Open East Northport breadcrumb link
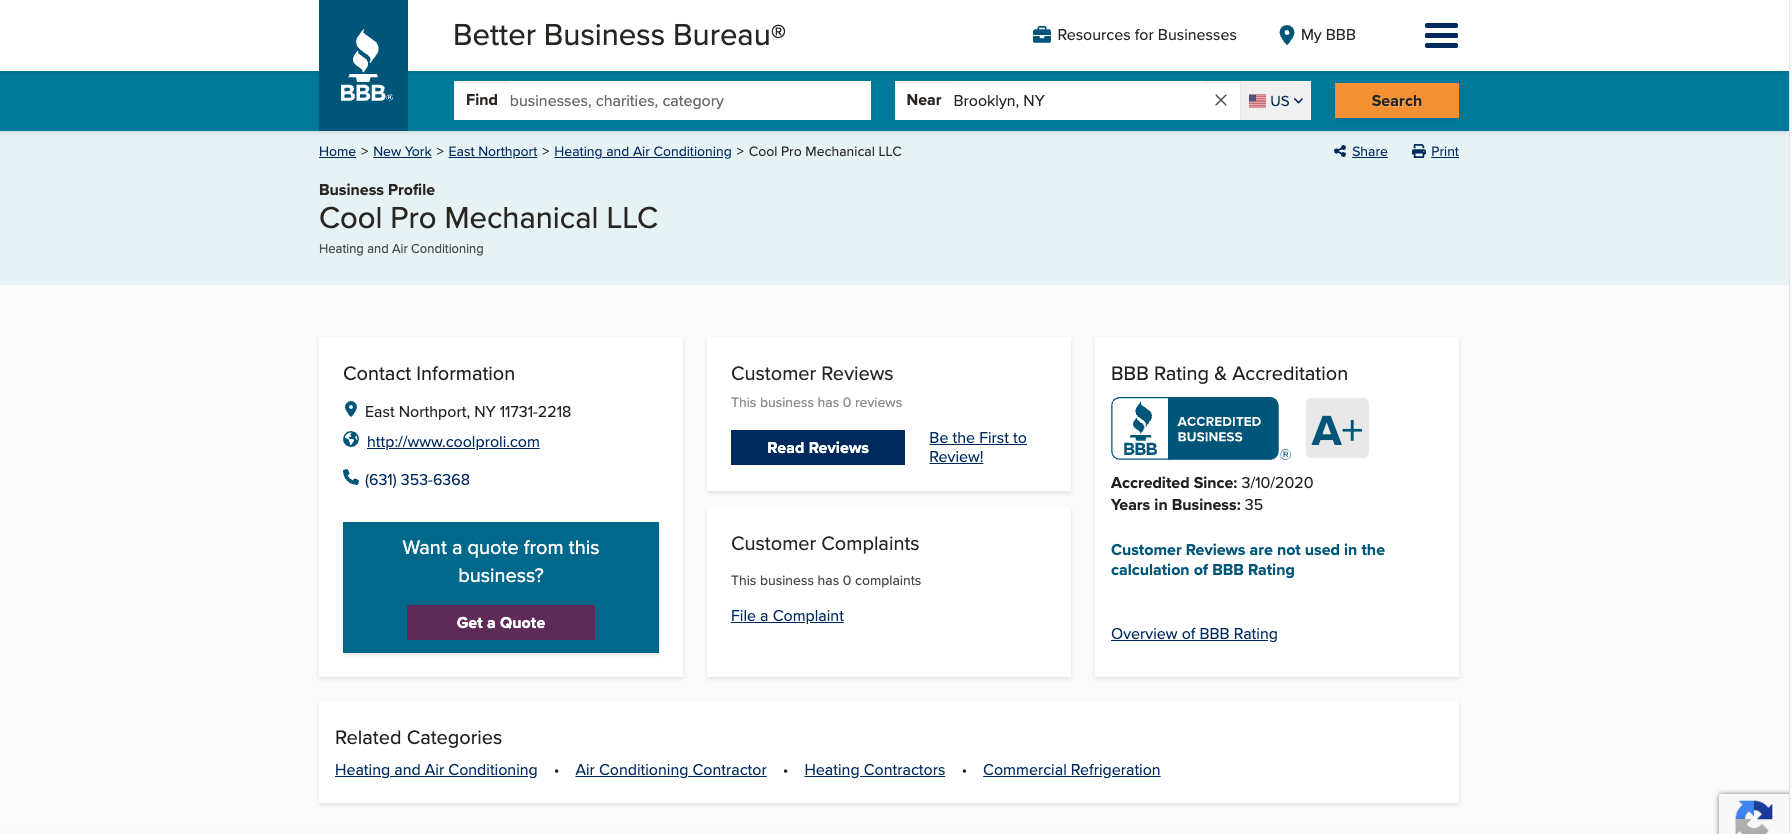This screenshot has width=1792, height=834. 493,152
